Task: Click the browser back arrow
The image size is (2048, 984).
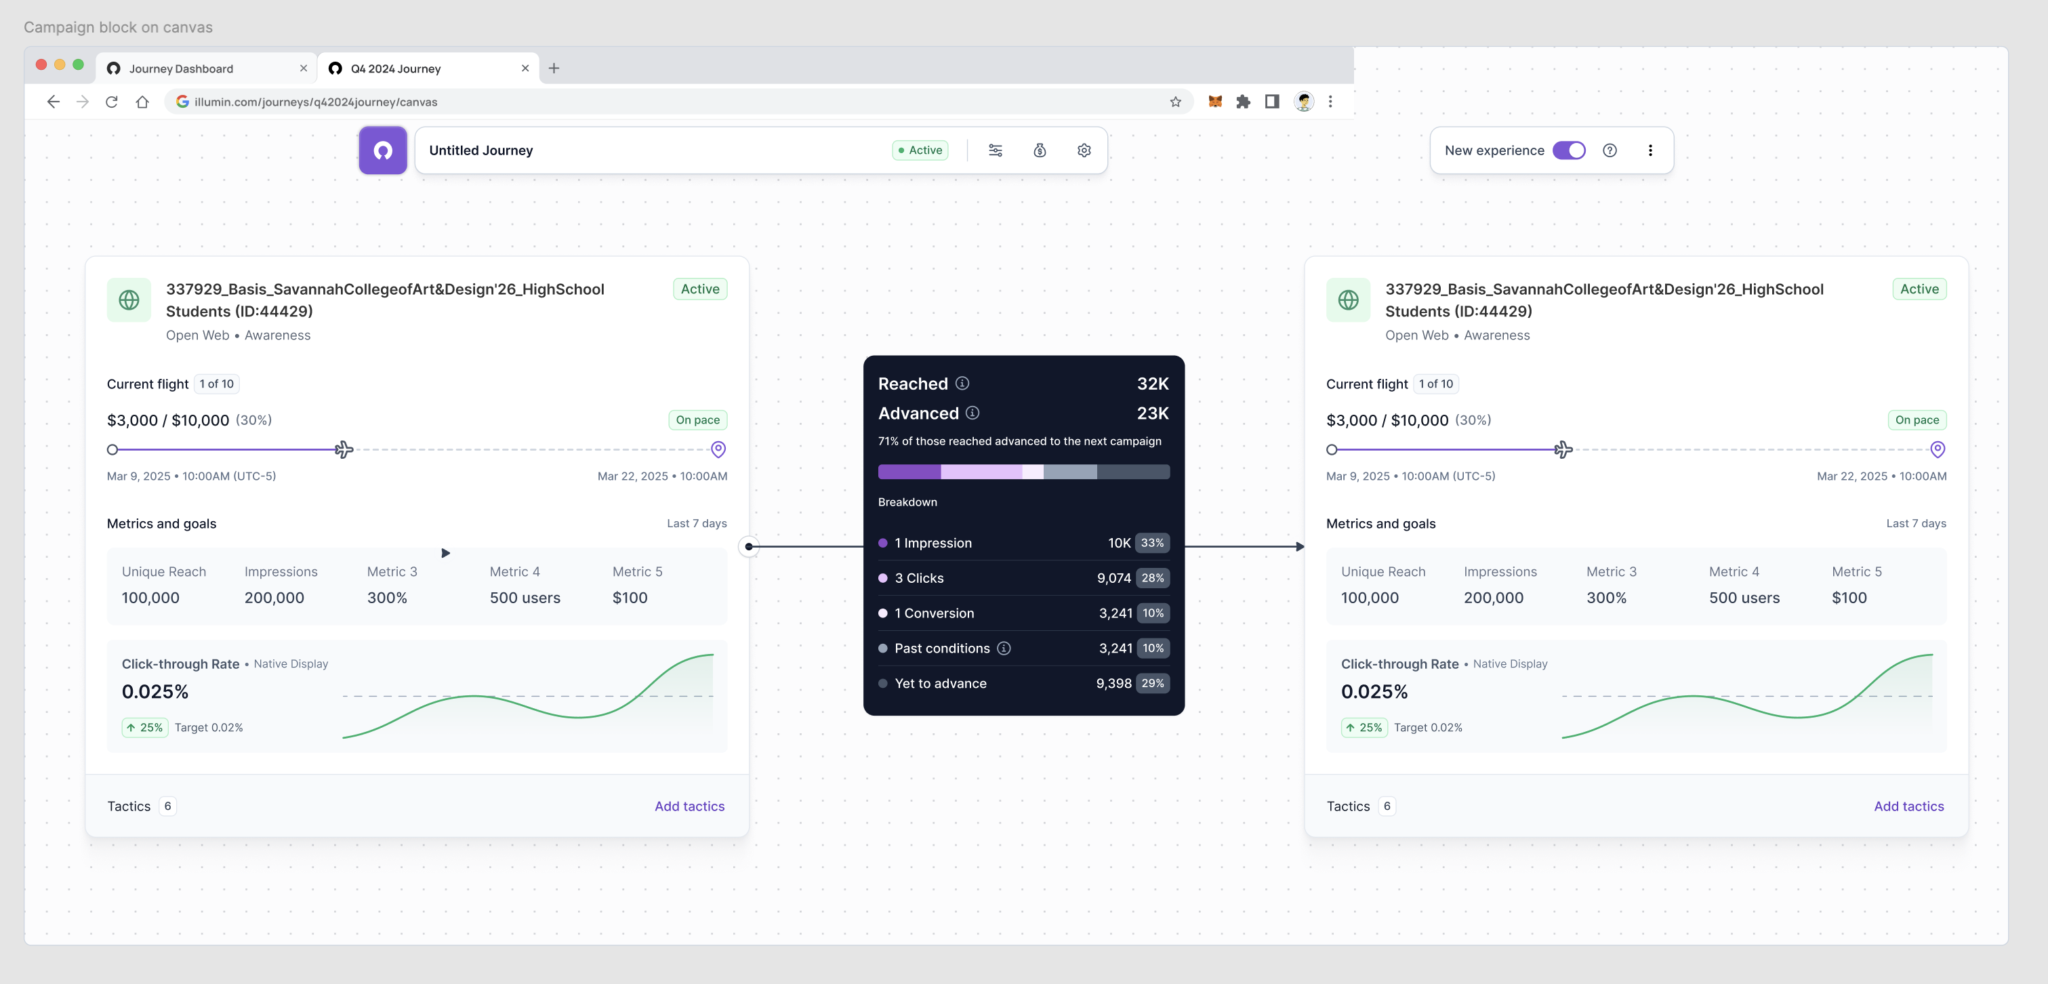Action: [53, 101]
